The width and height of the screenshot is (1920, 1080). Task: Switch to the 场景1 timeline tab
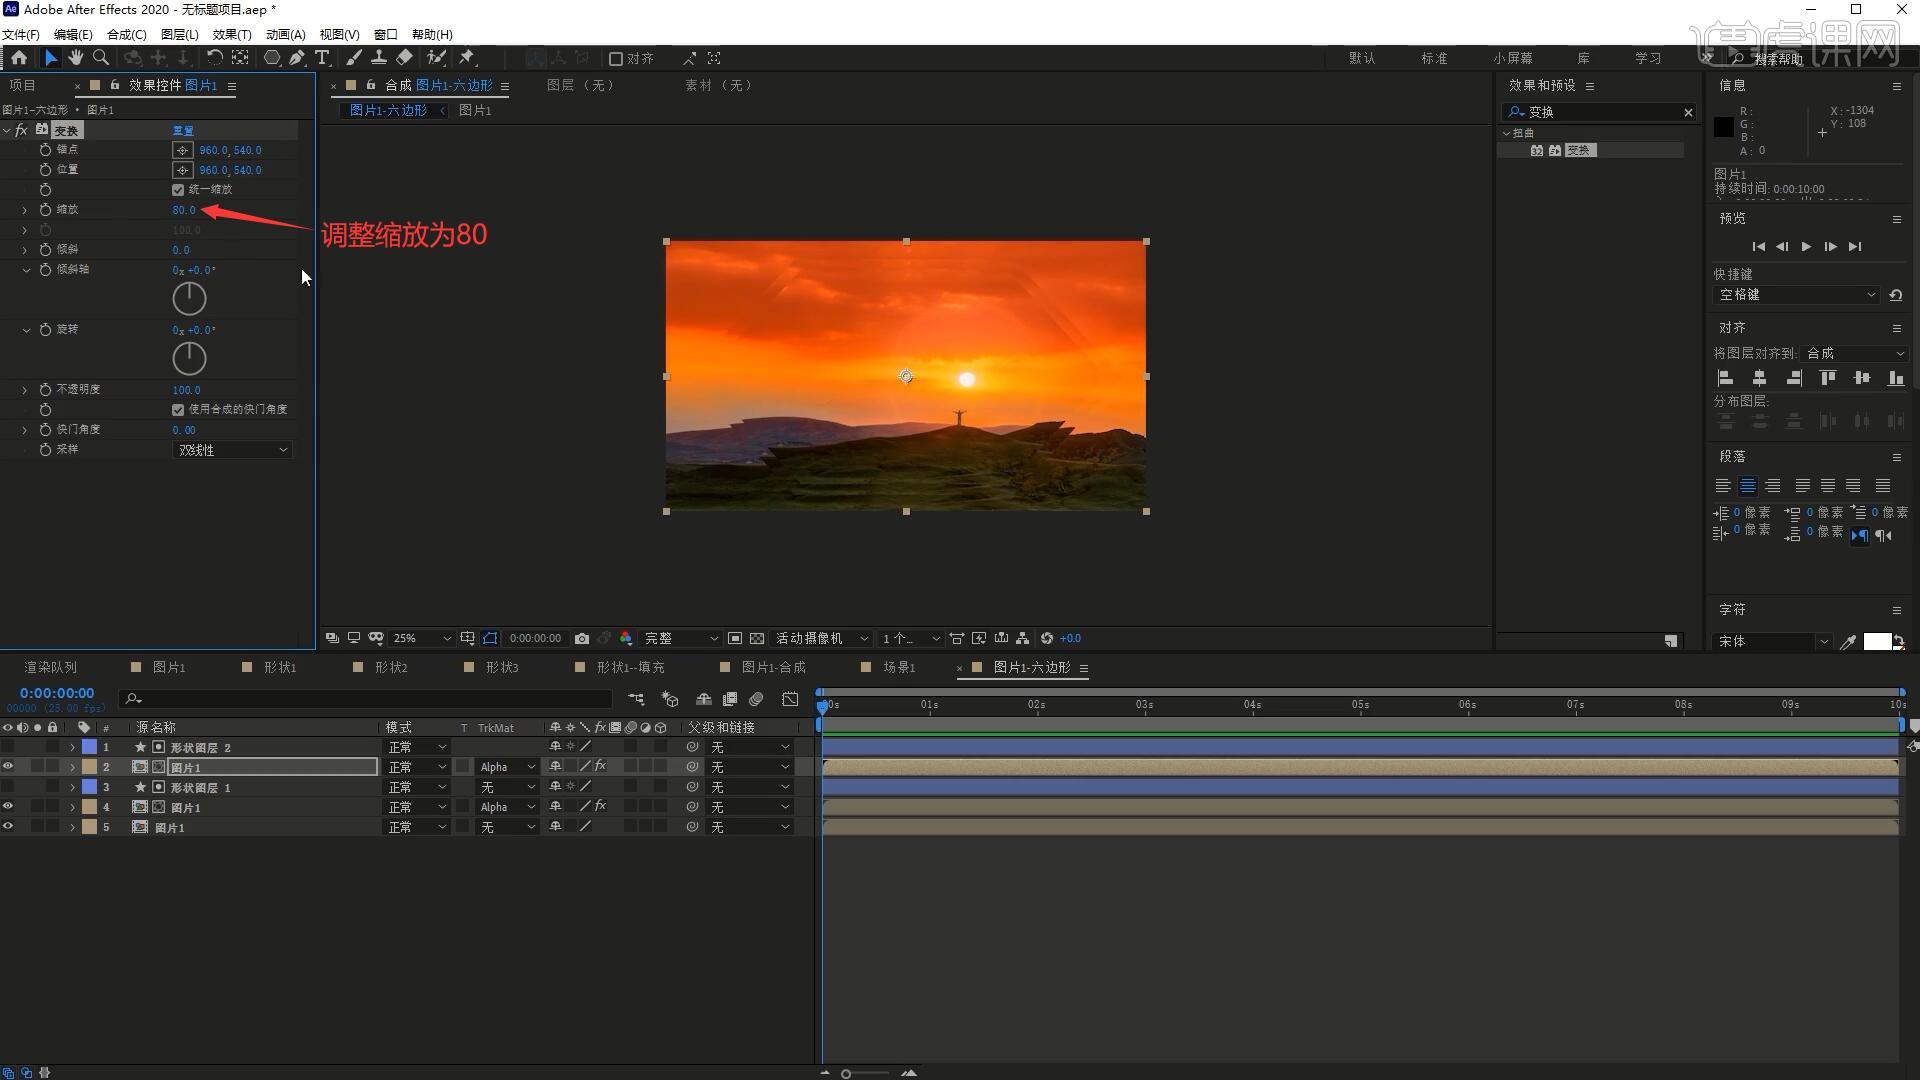click(x=898, y=667)
